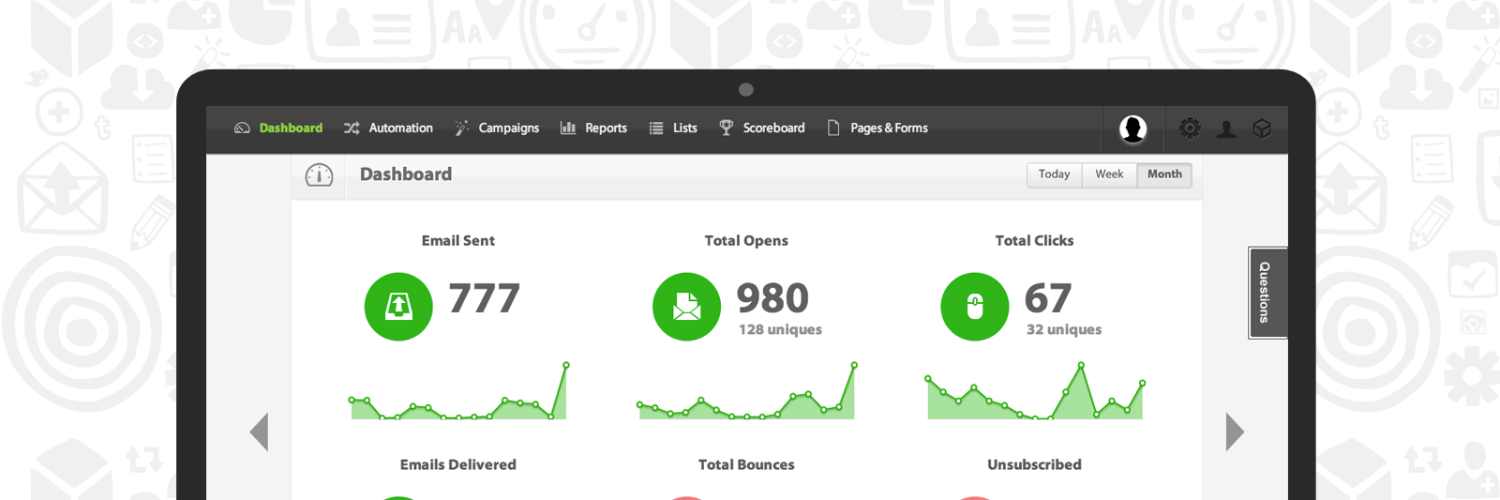Click the 'Total Clicks' heading

coord(1034,240)
